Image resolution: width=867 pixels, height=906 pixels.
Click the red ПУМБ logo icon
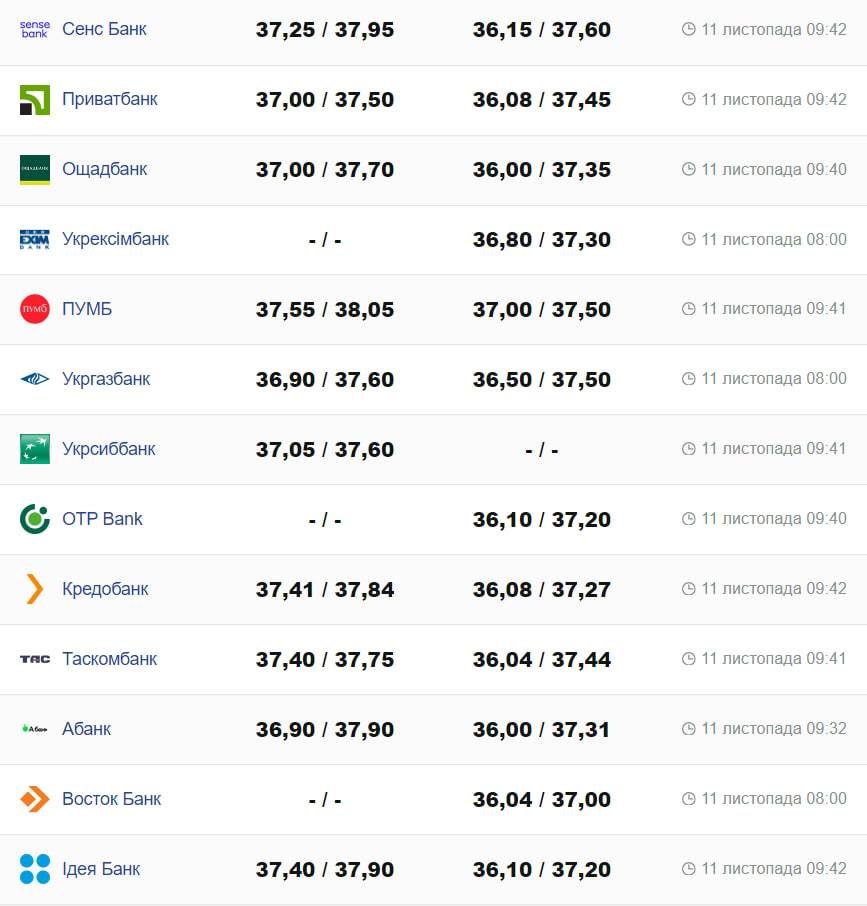pyautogui.click(x=35, y=309)
